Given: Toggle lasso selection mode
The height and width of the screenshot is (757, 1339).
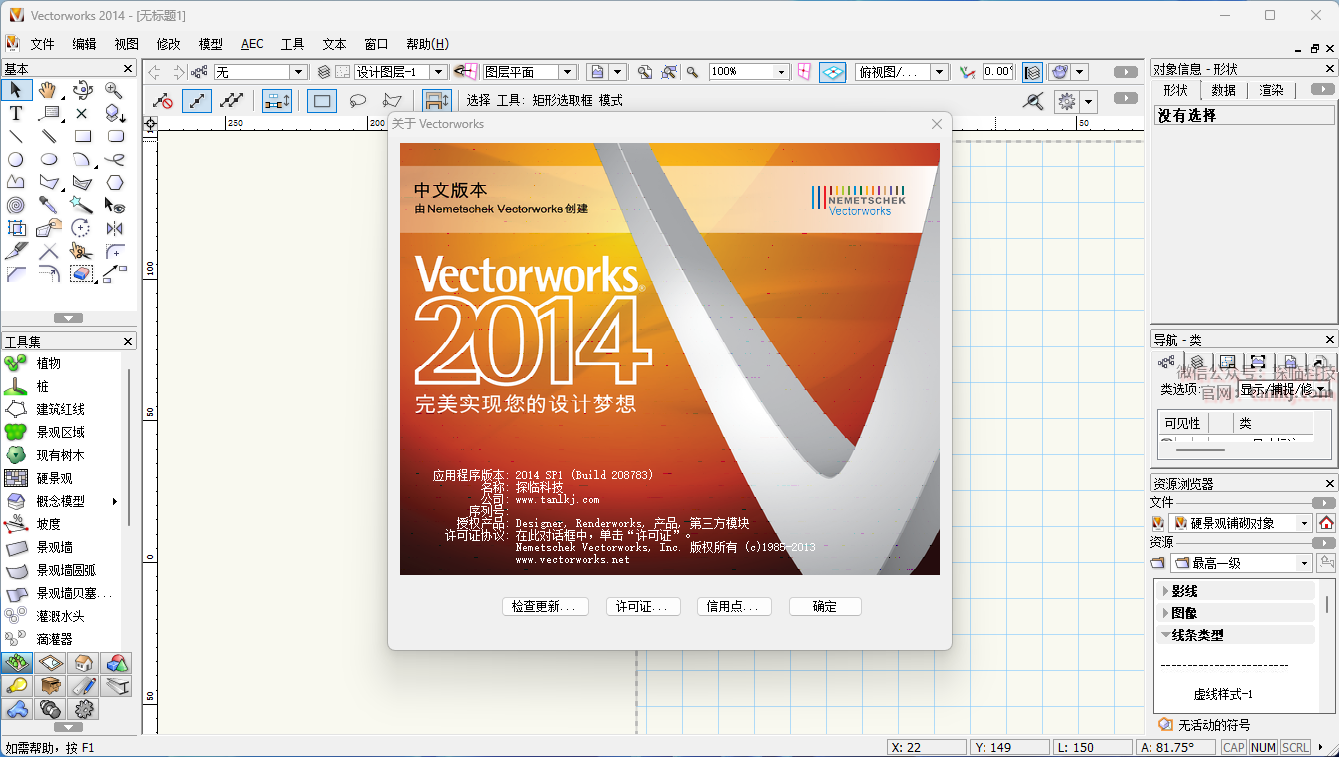Looking at the screenshot, I should click(357, 101).
